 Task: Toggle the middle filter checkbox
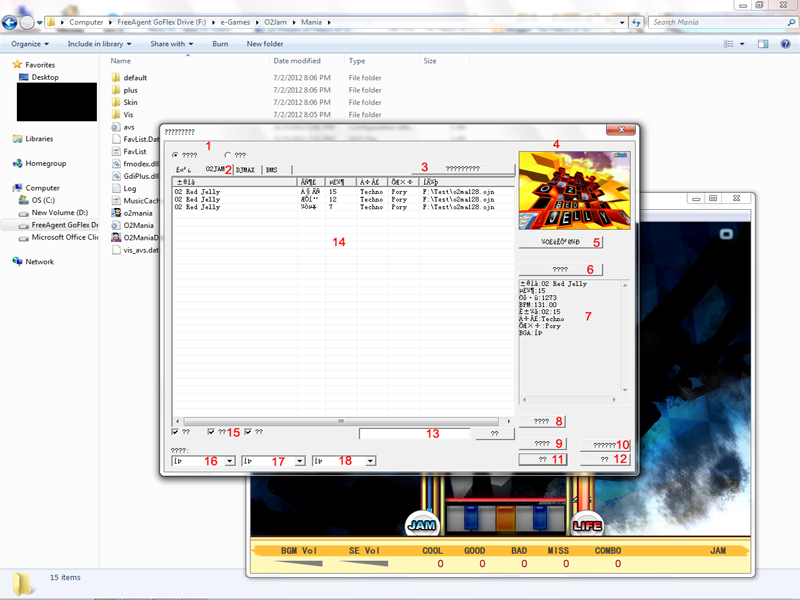[x=209, y=431]
